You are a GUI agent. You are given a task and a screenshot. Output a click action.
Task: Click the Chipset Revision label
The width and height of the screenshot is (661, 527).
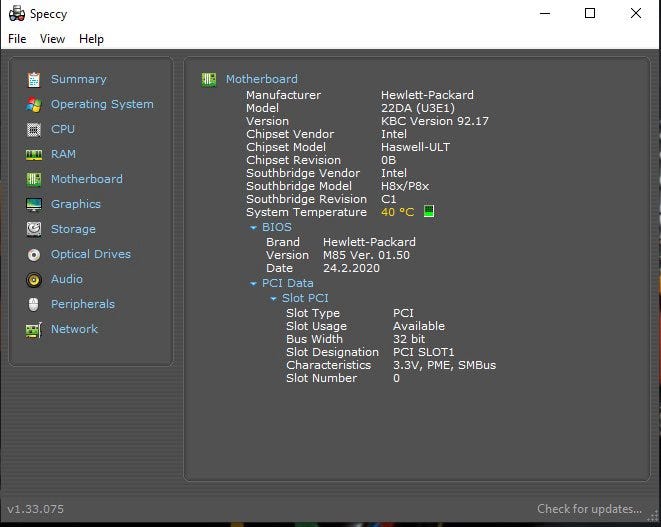[293, 160]
